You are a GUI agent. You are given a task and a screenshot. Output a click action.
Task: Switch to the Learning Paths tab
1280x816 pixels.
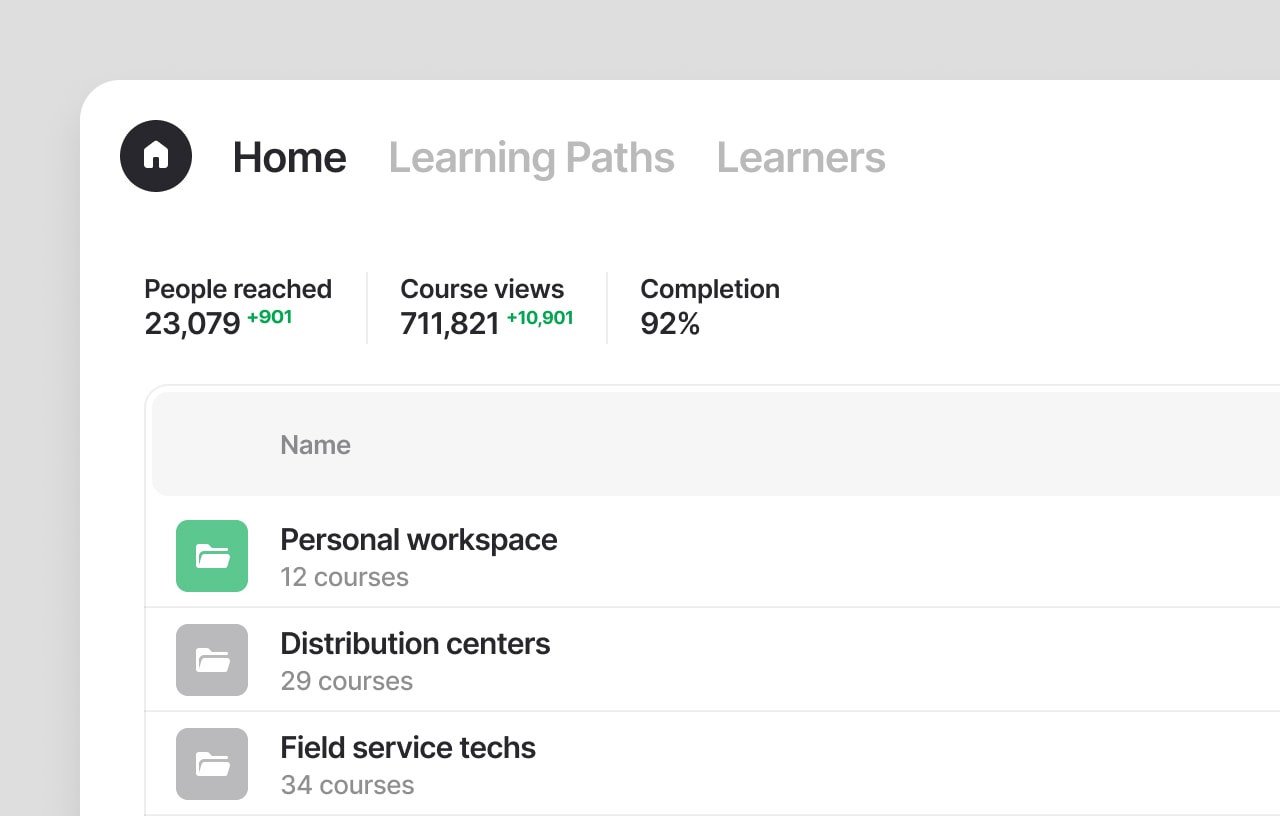pos(532,158)
